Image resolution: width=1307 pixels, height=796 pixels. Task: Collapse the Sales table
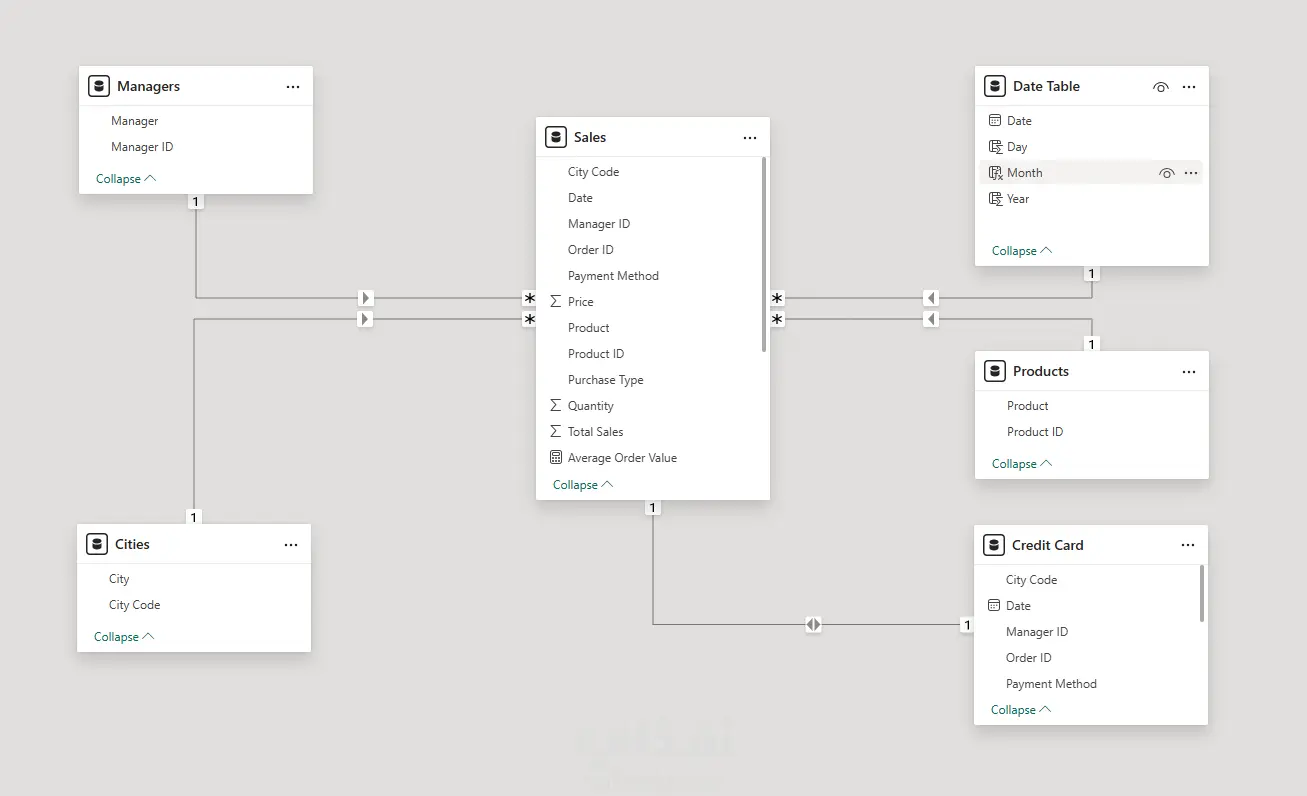point(583,485)
